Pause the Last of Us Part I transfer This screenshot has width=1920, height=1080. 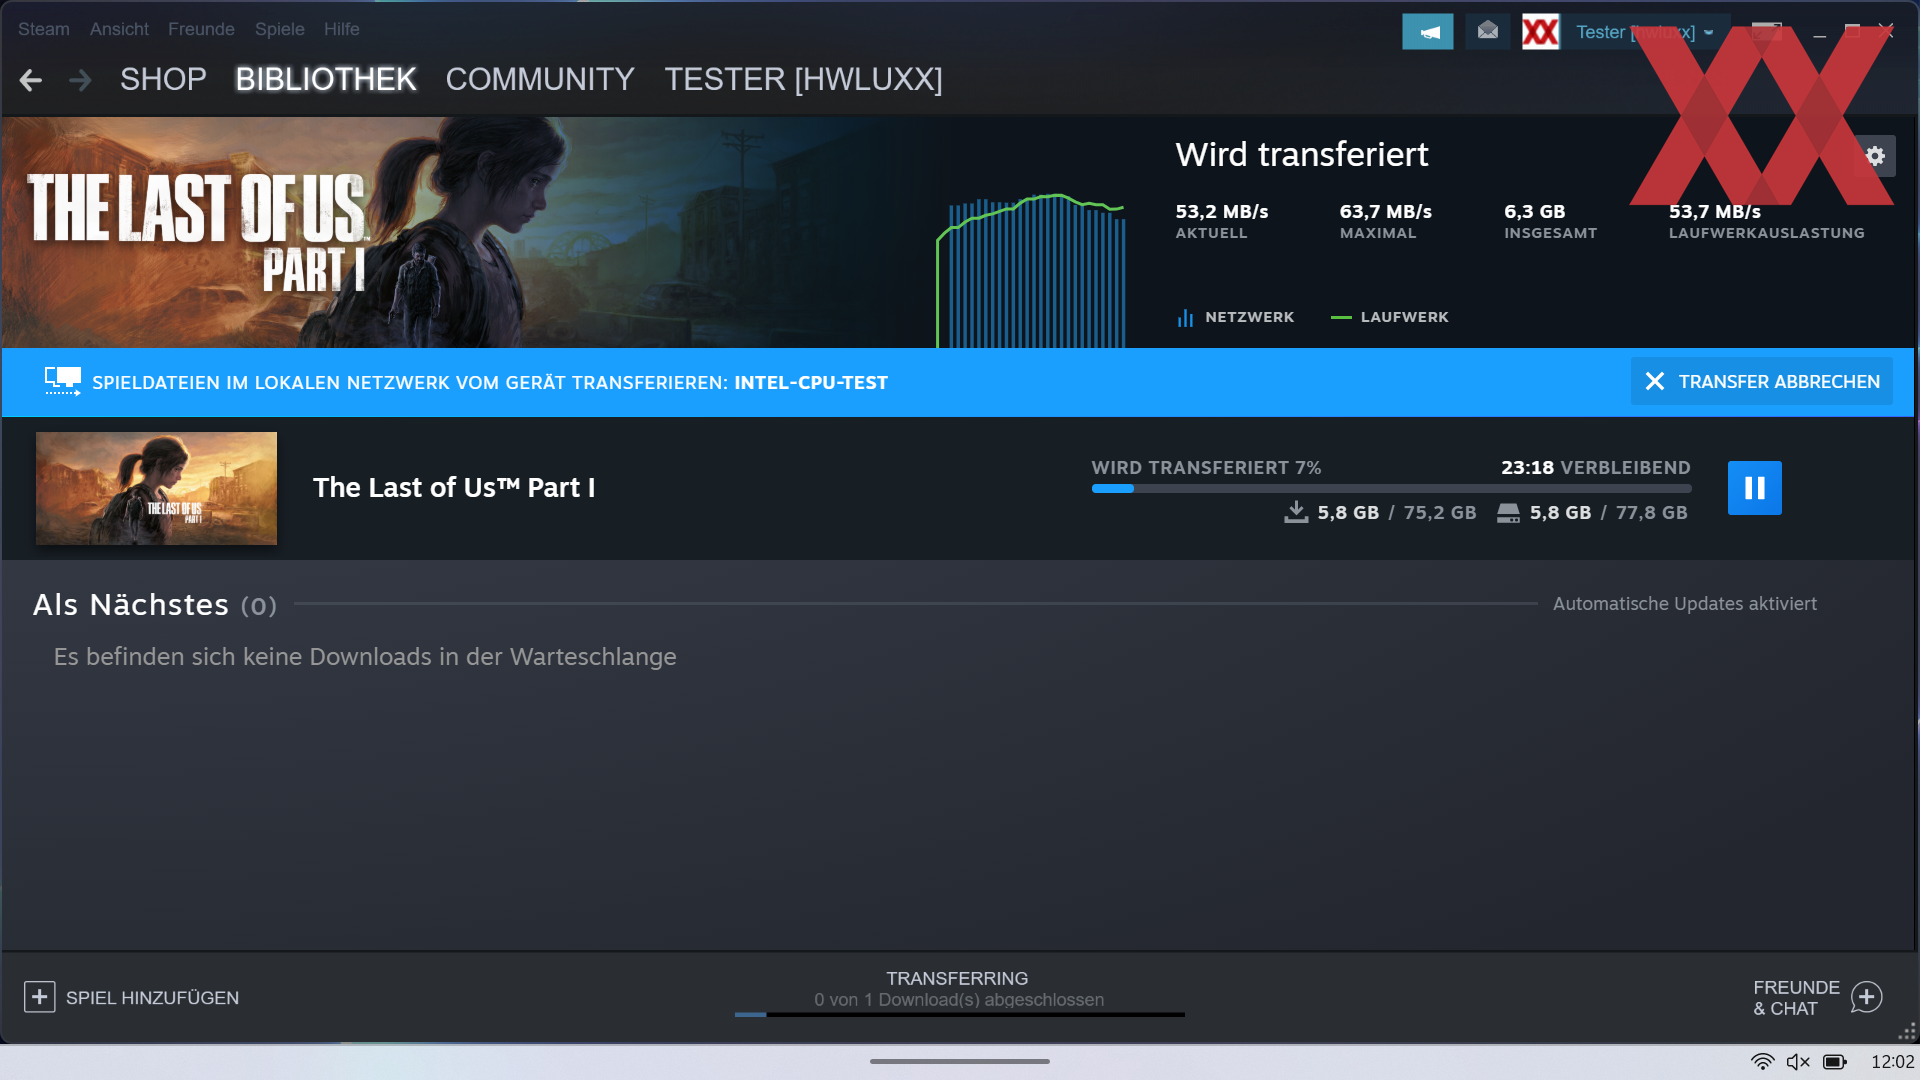point(1753,487)
